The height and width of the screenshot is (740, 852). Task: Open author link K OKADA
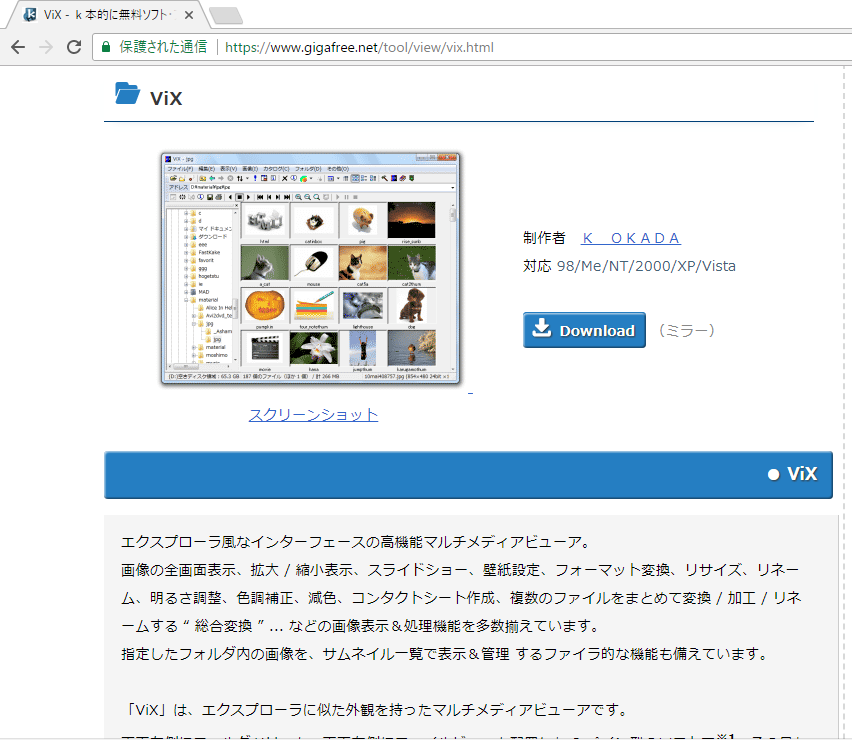631,238
